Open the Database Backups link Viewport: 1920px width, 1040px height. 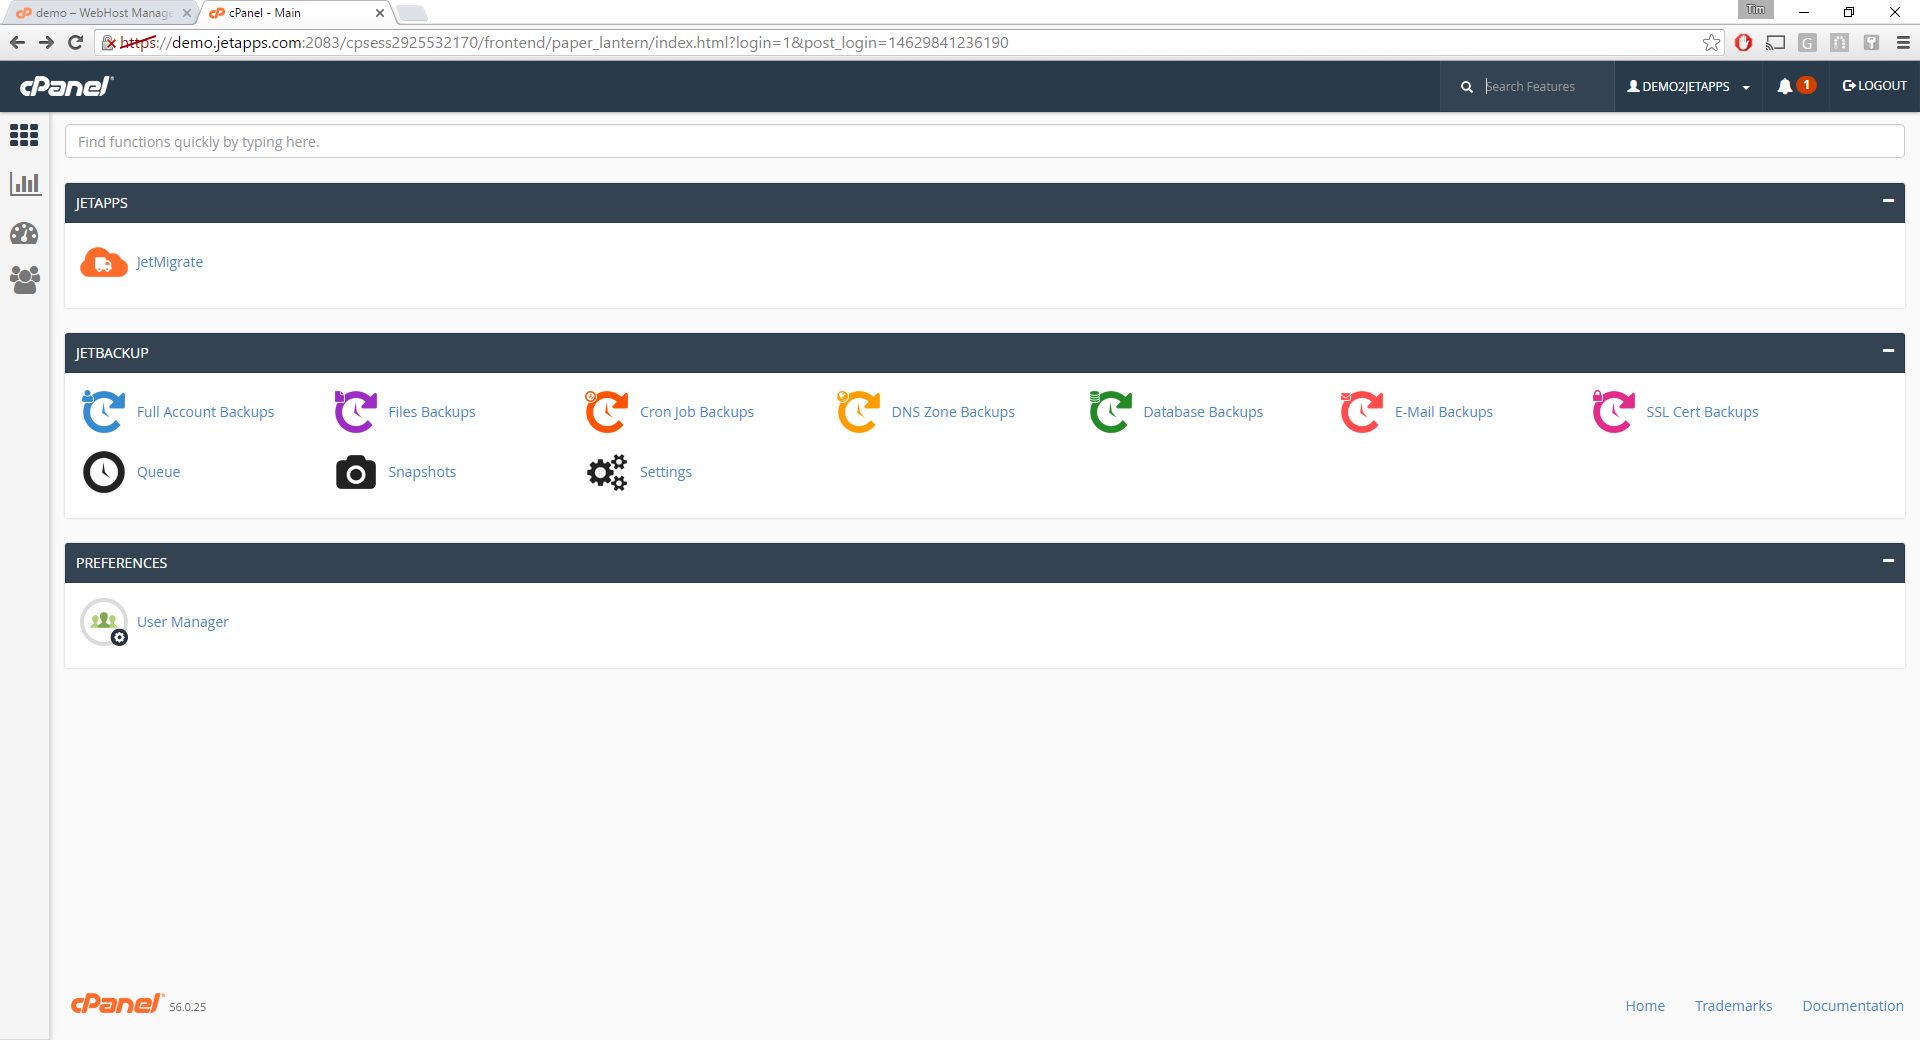pos(1203,412)
